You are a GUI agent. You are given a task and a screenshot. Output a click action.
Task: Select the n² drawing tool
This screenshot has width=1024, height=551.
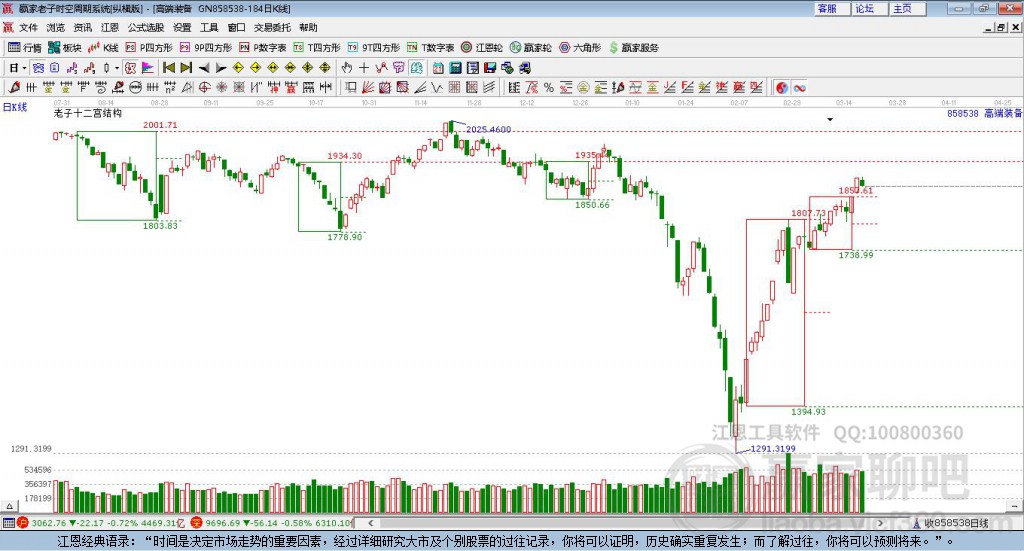pyautogui.click(x=170, y=87)
